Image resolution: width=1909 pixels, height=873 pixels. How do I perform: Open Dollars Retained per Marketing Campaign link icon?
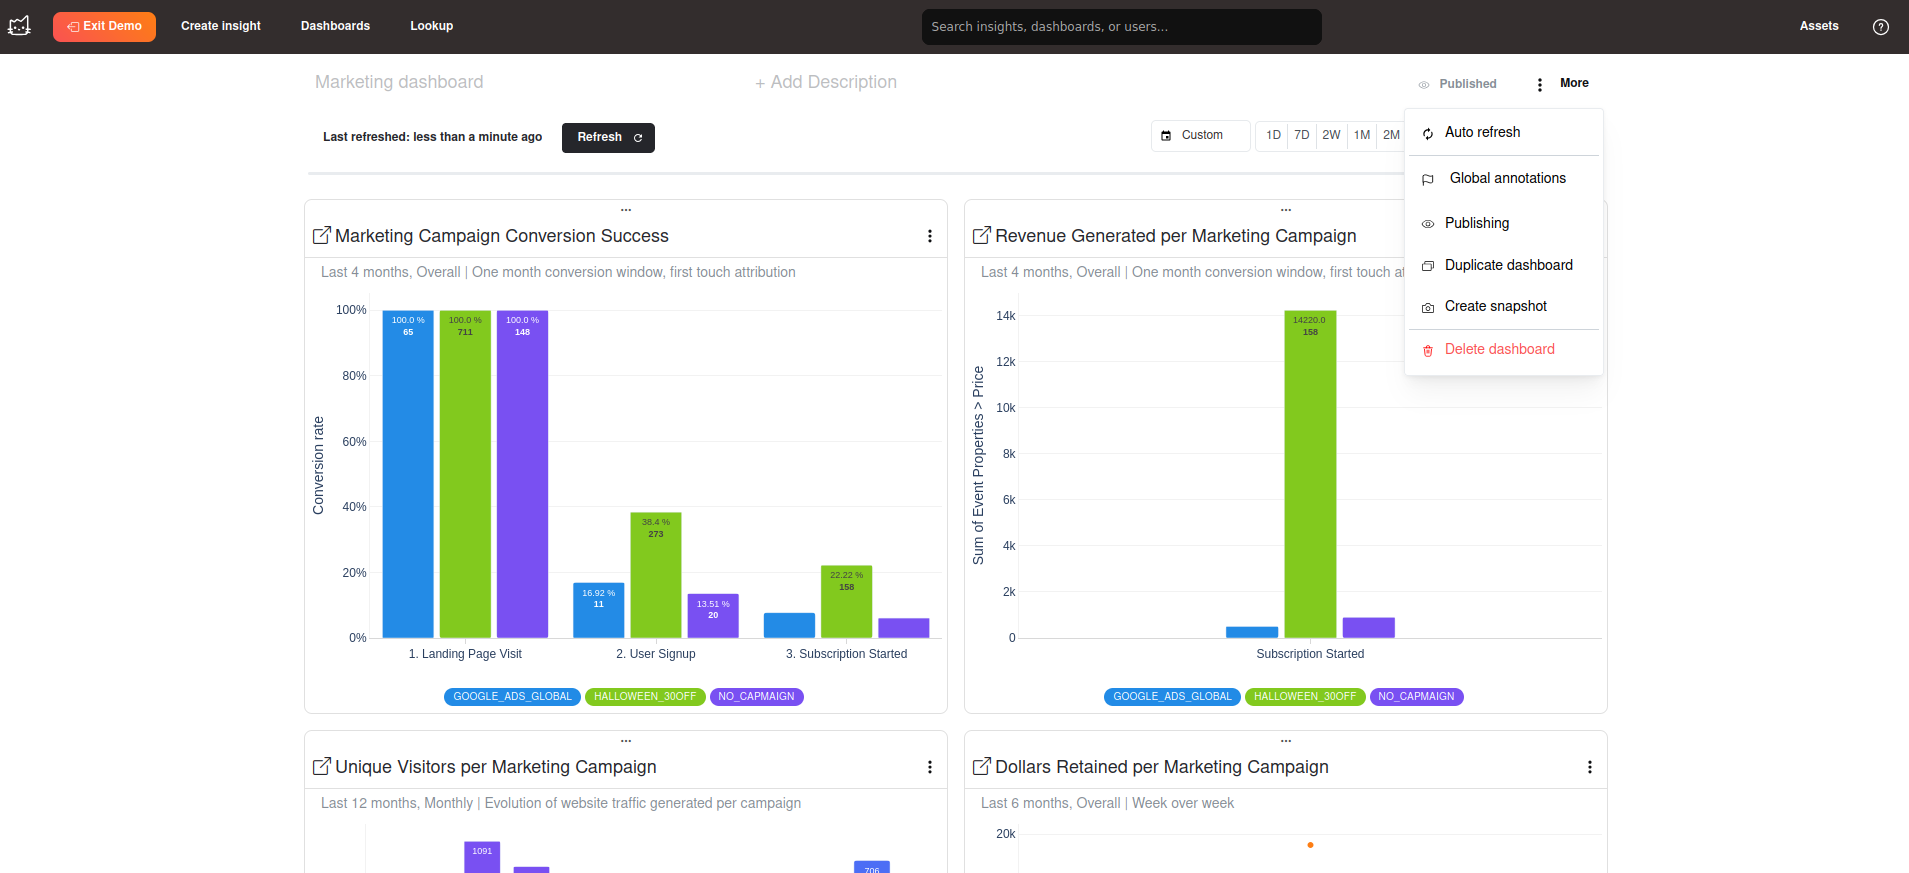[x=982, y=766]
